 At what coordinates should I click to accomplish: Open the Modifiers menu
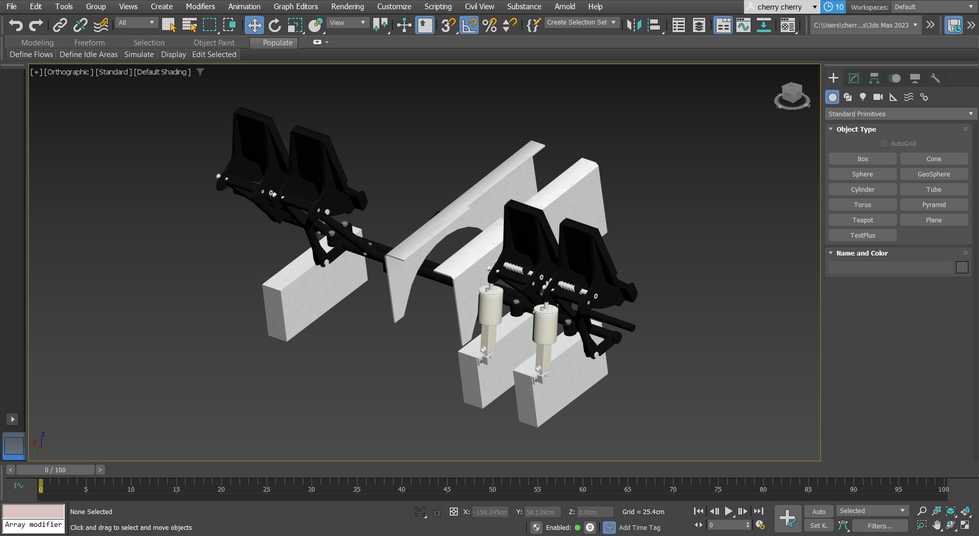[x=200, y=6]
